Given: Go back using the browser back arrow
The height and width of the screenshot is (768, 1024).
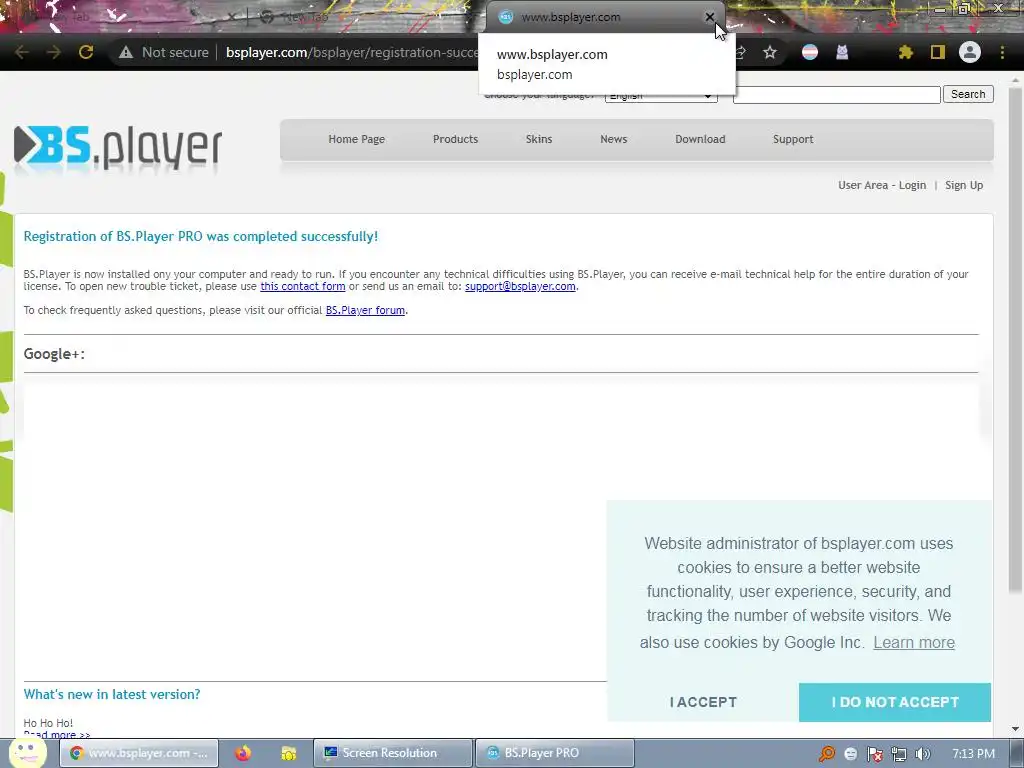Looking at the screenshot, I should pos(22,52).
